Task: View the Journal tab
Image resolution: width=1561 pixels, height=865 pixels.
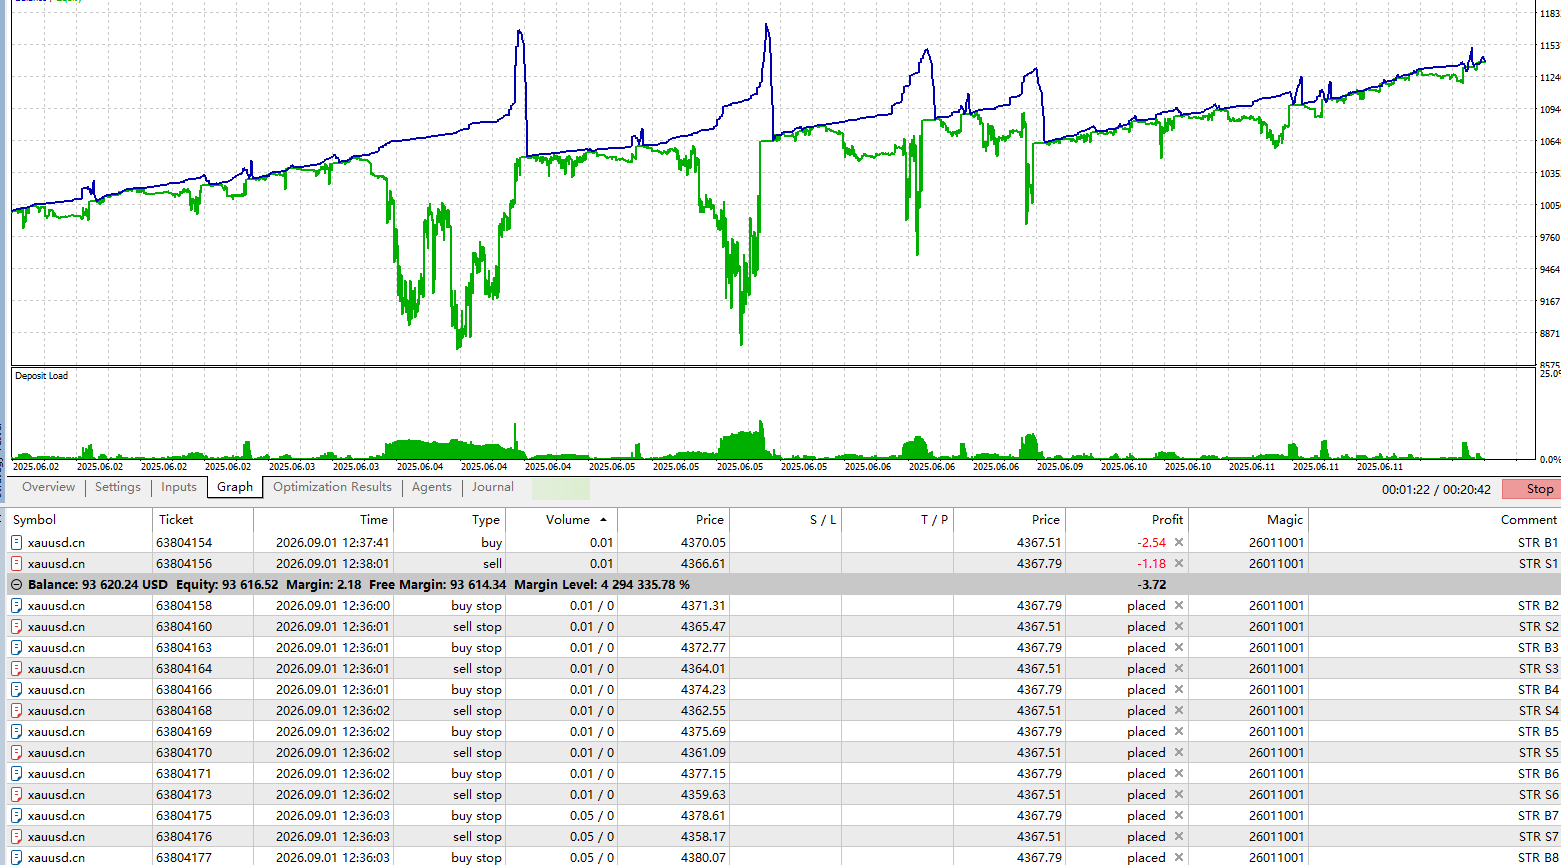Action: [x=493, y=487]
